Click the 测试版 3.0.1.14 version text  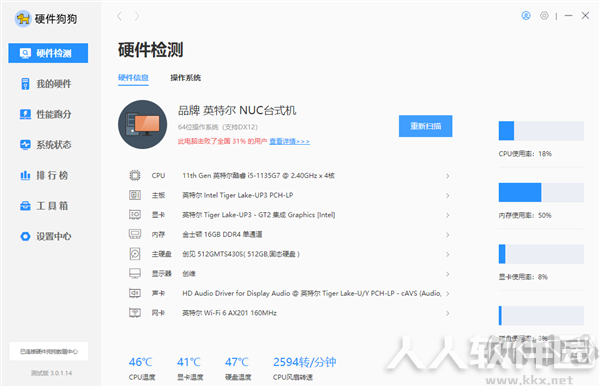[x=51, y=373]
